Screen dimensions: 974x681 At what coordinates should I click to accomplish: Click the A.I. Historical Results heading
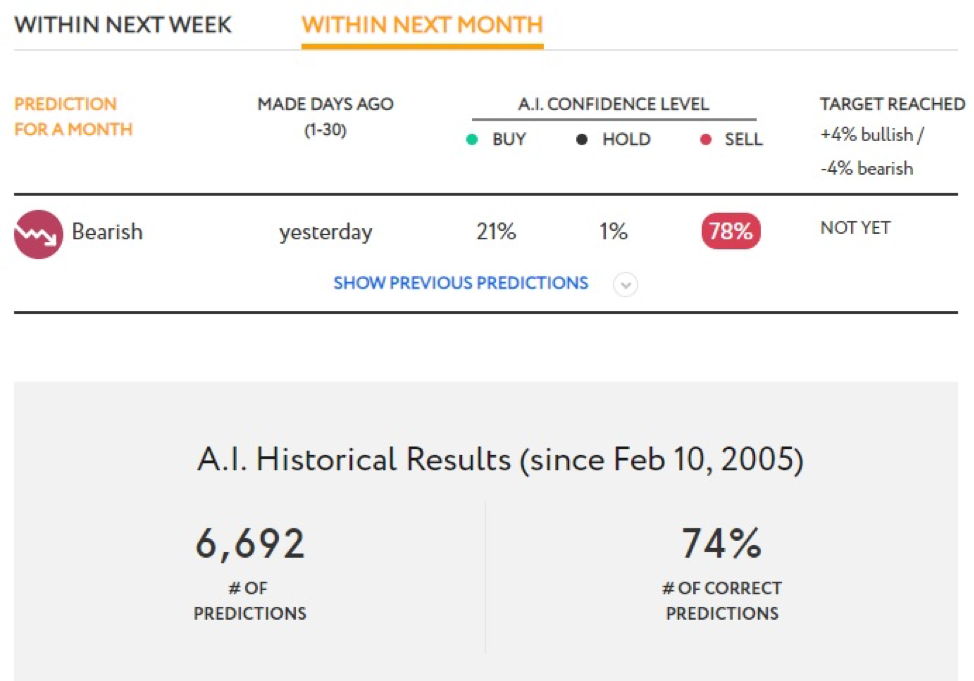coord(501,460)
